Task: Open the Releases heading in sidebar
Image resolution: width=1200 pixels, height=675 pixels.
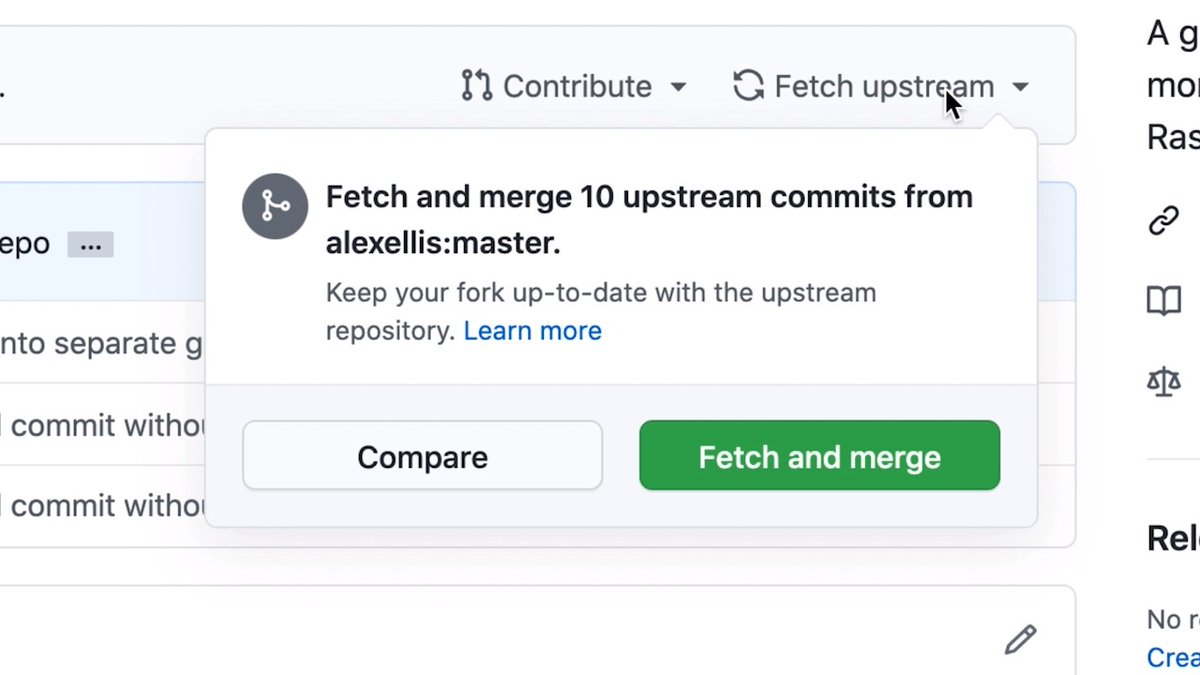Action: point(1173,538)
